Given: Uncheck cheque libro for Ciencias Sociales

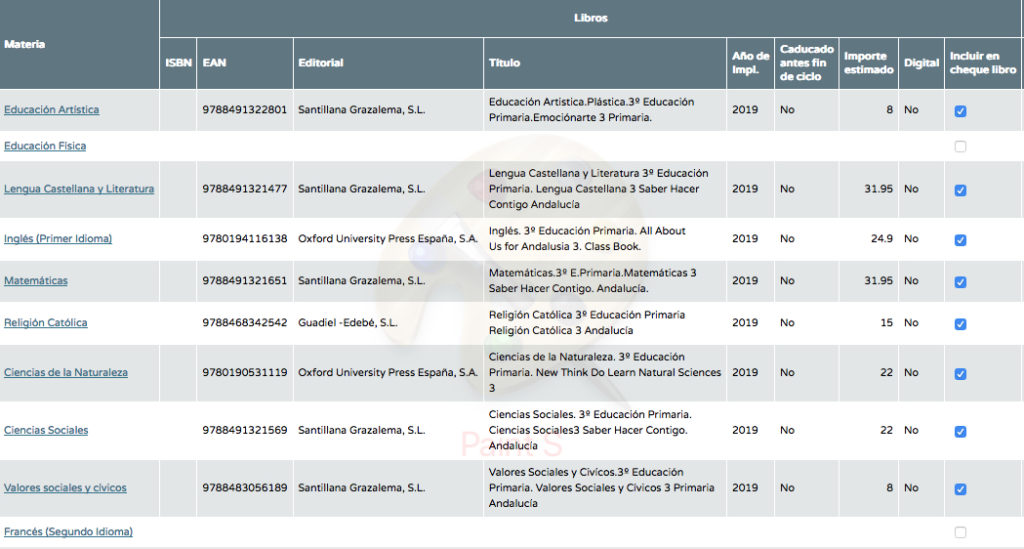Looking at the screenshot, I should (x=960, y=431).
